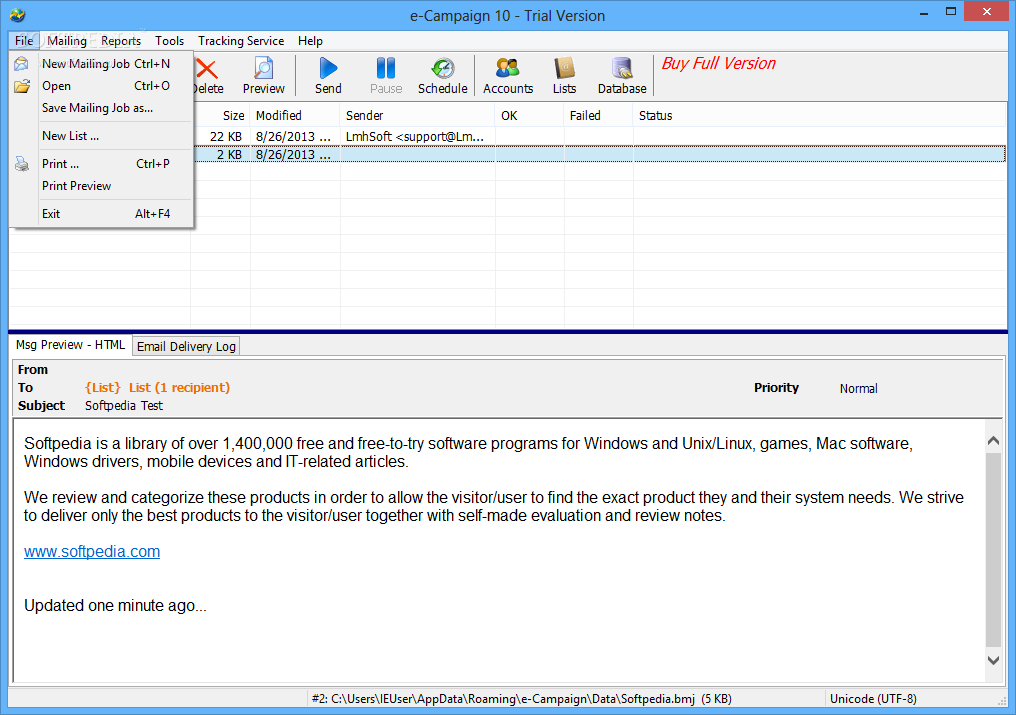This screenshot has width=1016, height=715.
Task: Click the Status column header
Action: click(819, 115)
